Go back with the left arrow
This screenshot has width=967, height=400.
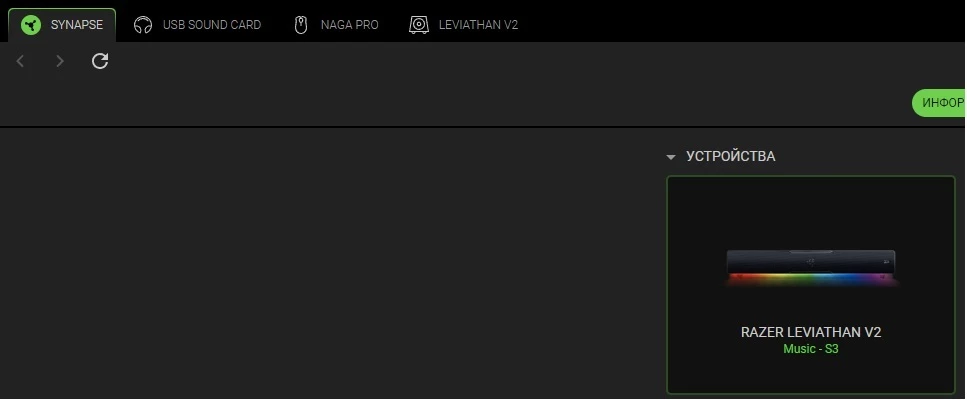[20, 61]
